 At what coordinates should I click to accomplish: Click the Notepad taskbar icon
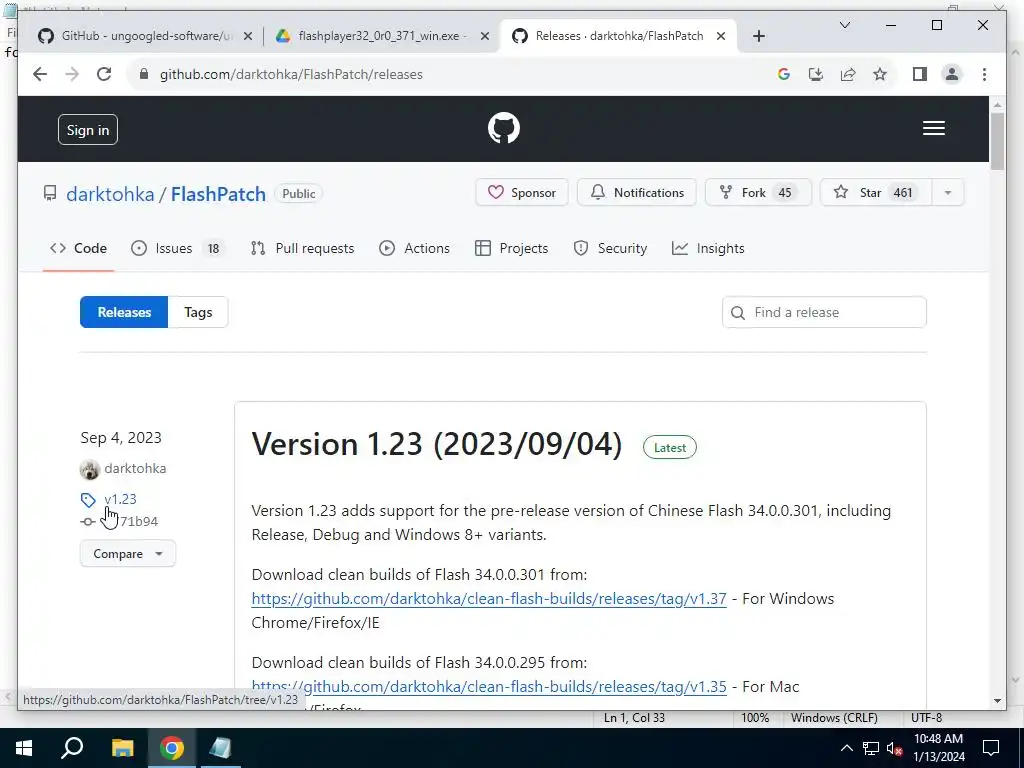[x=220, y=748]
